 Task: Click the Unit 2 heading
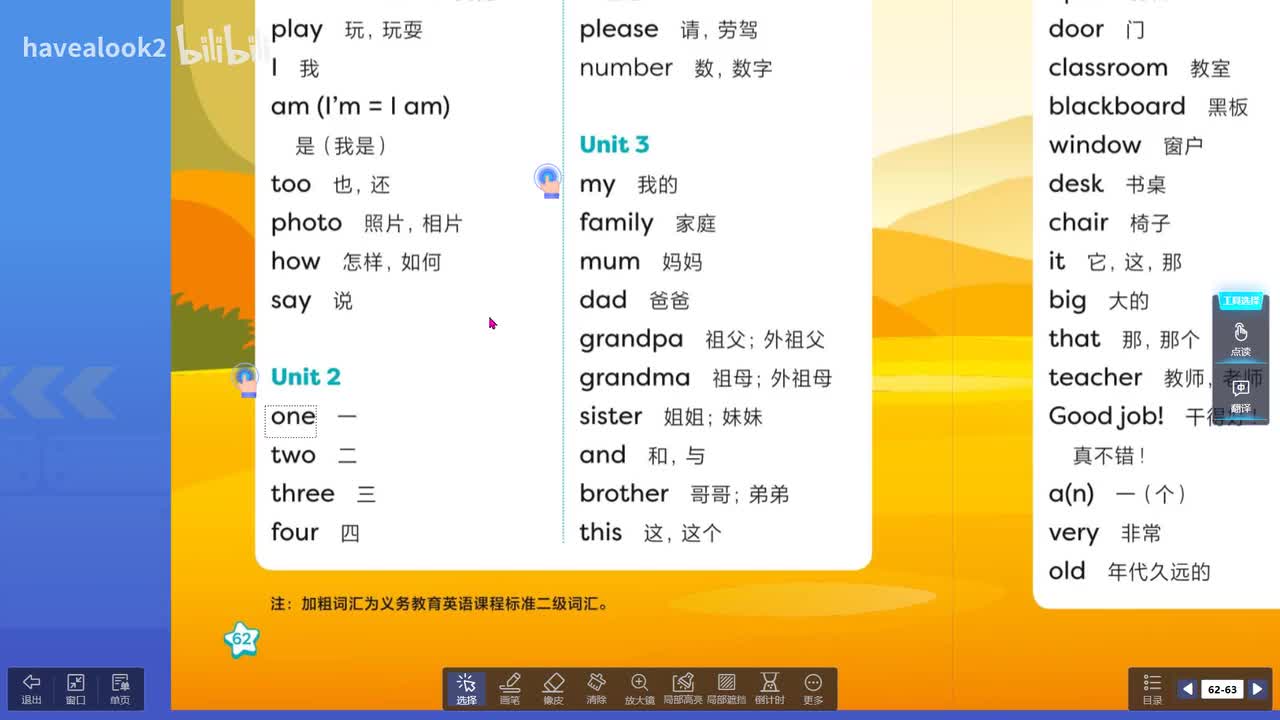(x=306, y=377)
